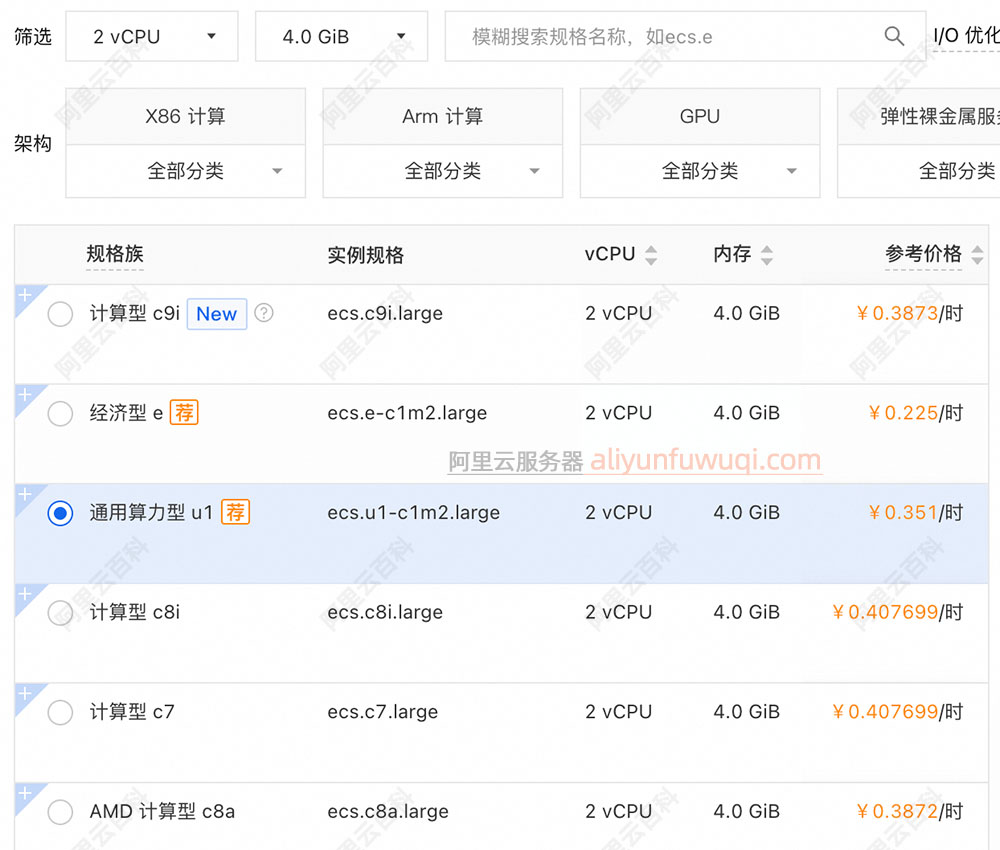This screenshot has width=1000, height=850.
Task: Click 计算型 c8i family name
Action: point(135,612)
